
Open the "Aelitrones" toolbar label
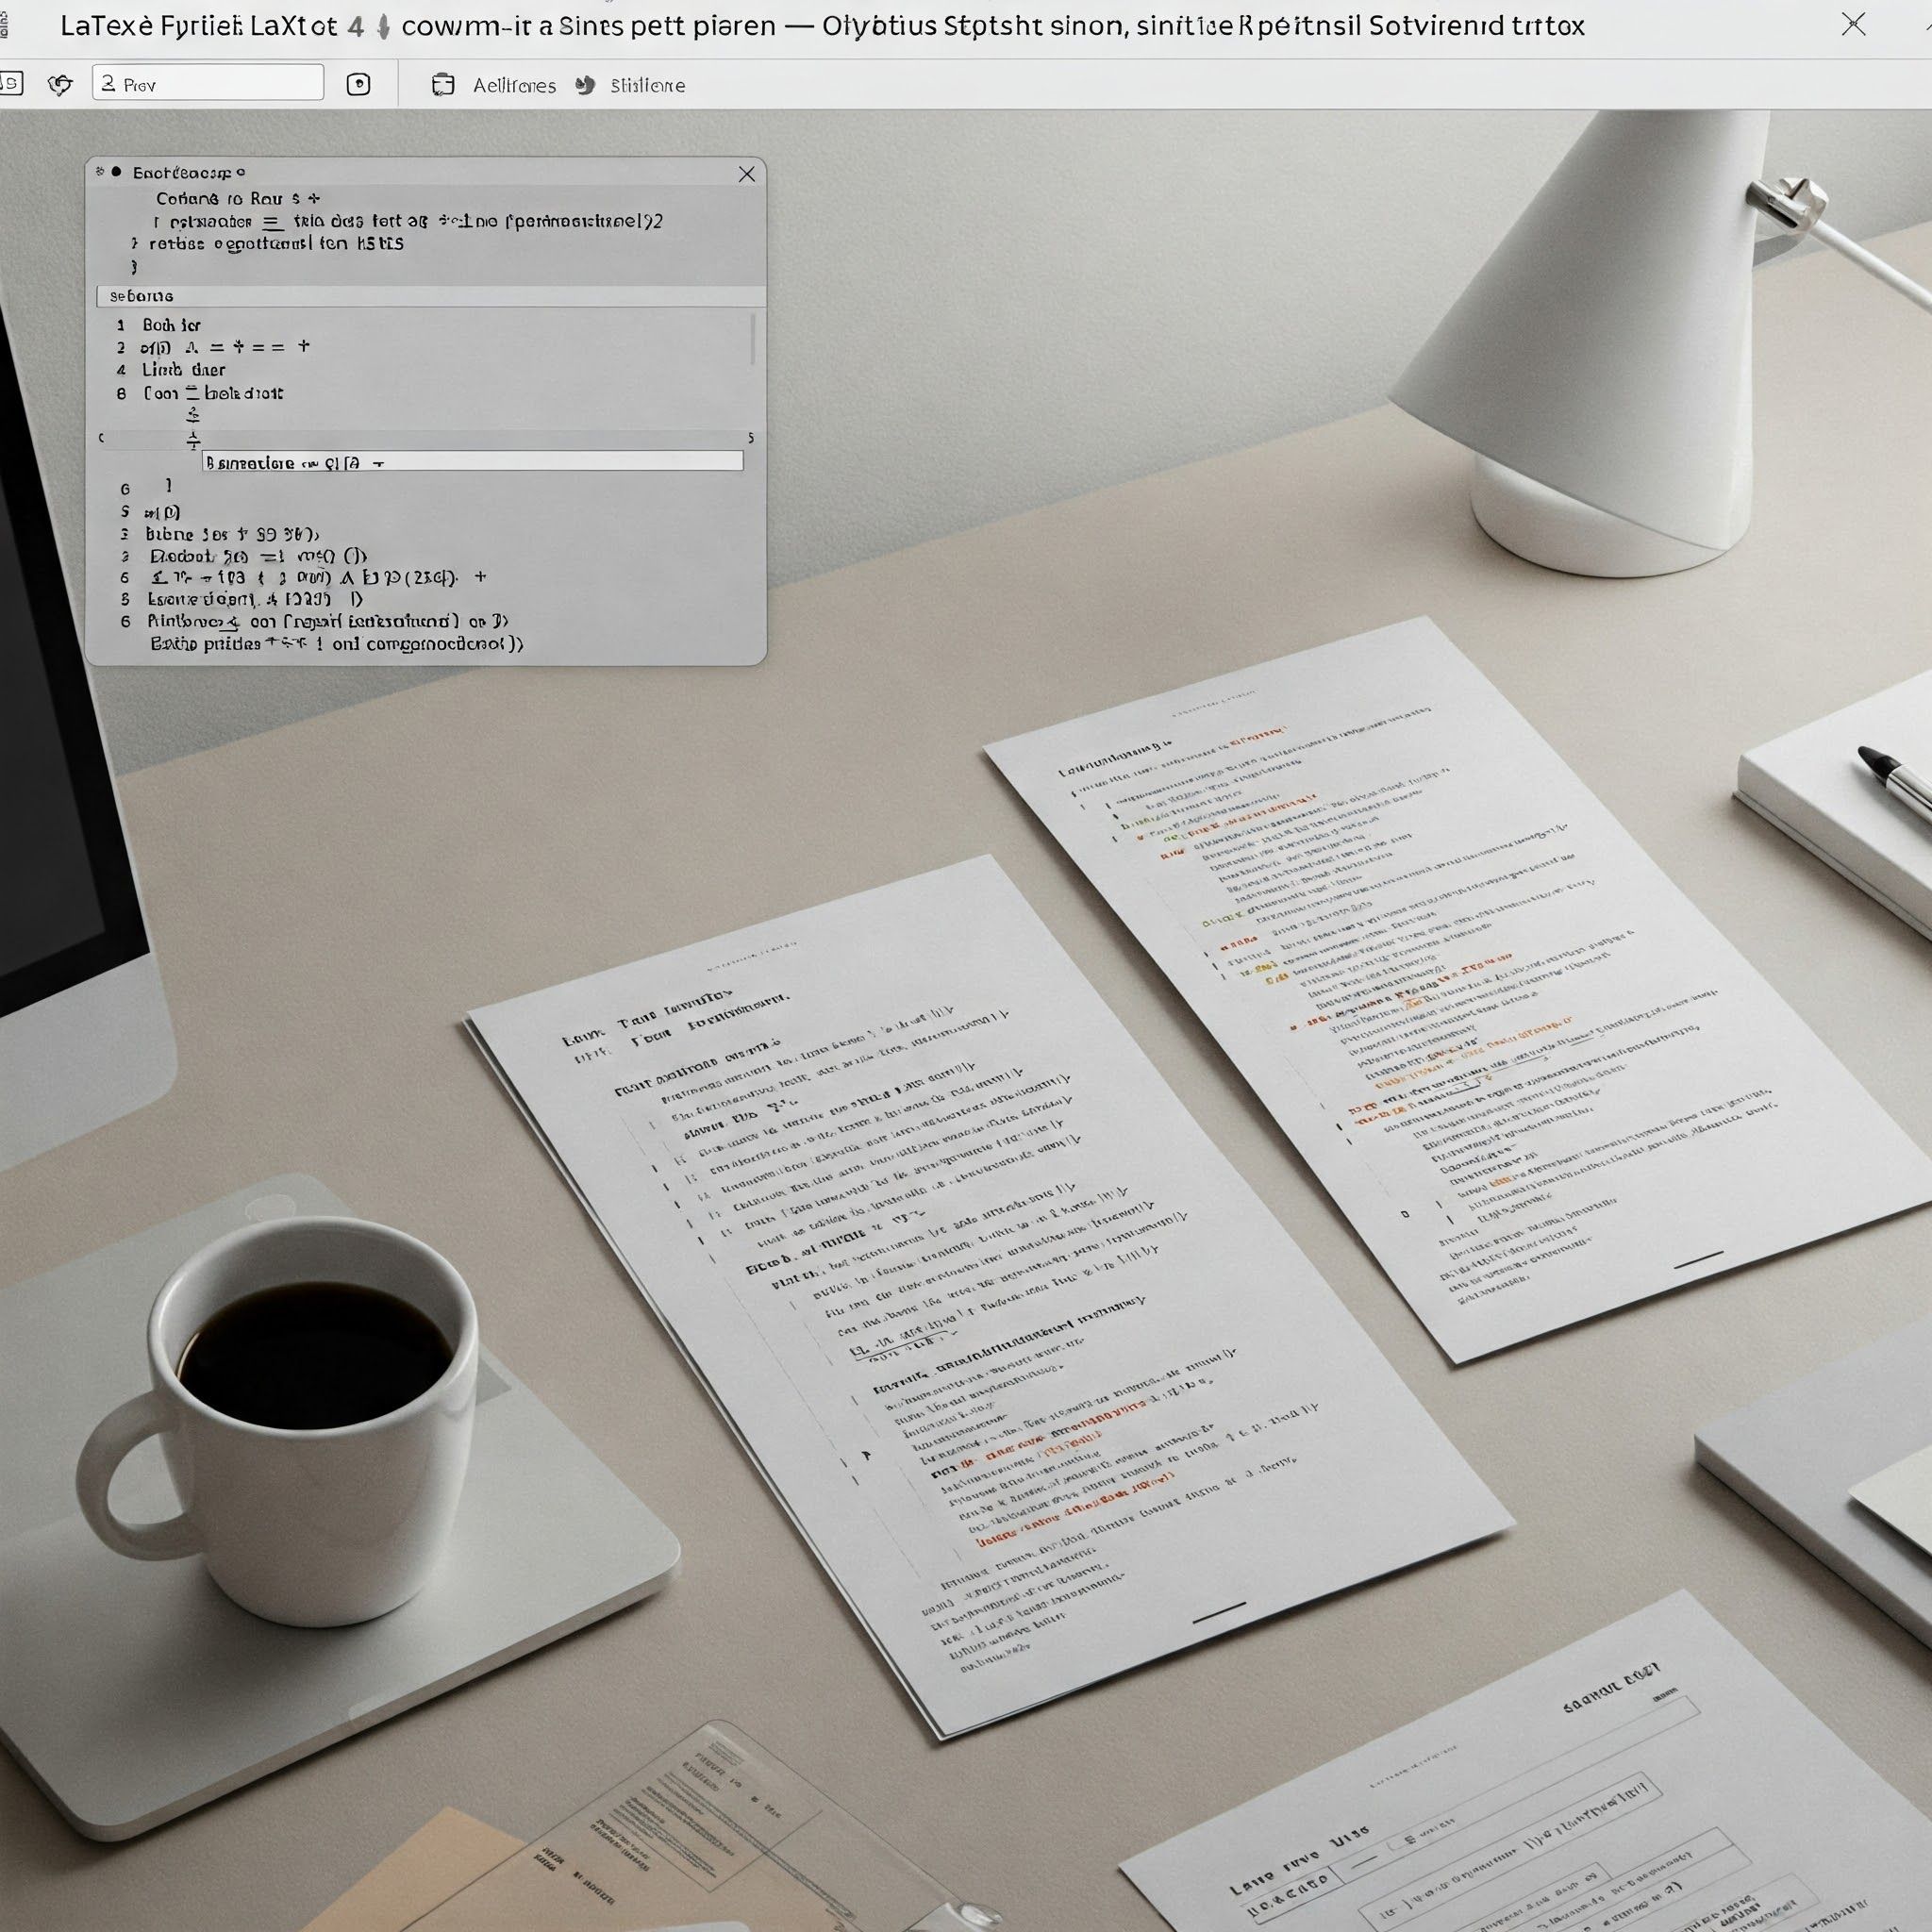tap(514, 86)
